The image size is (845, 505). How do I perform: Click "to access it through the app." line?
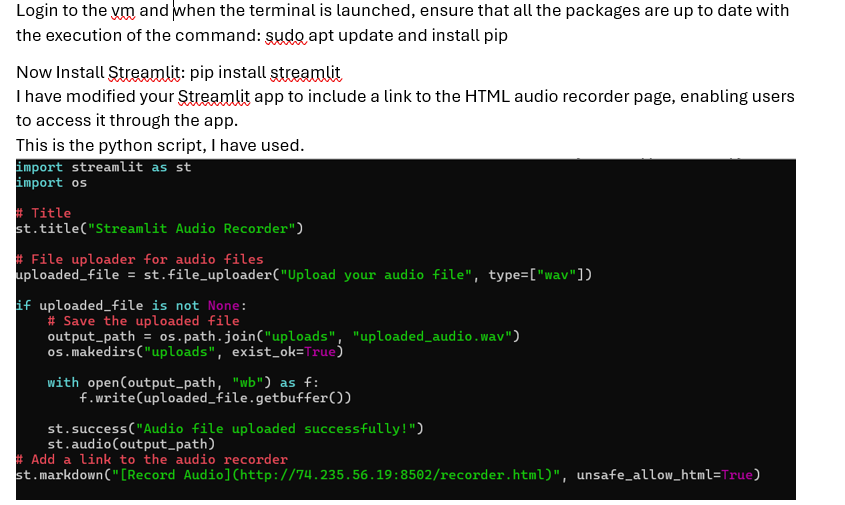[x=127, y=120]
